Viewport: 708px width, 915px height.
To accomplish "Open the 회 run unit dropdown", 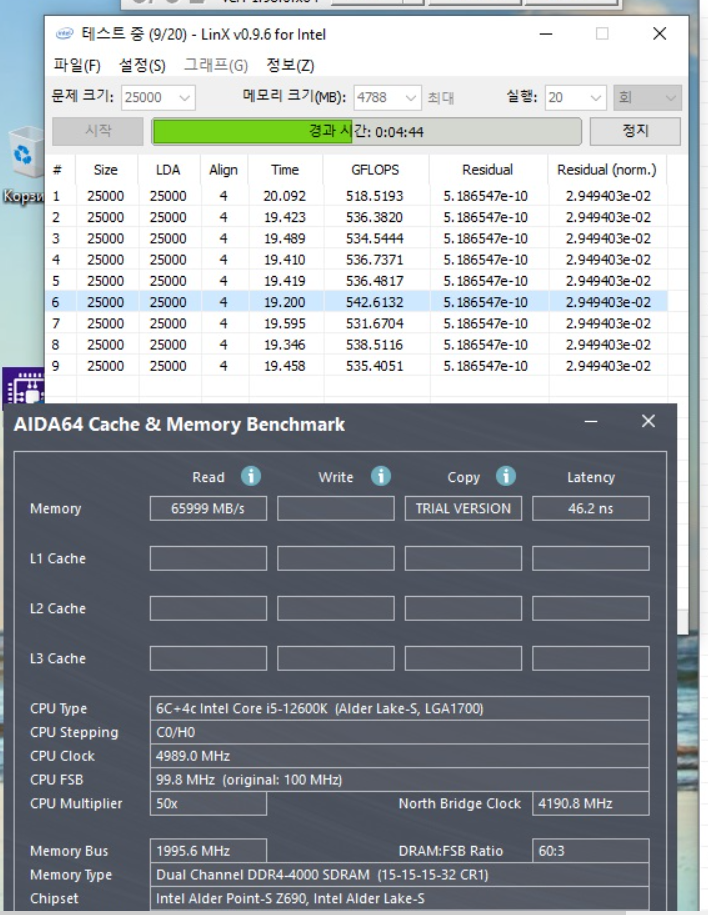I will point(647,97).
